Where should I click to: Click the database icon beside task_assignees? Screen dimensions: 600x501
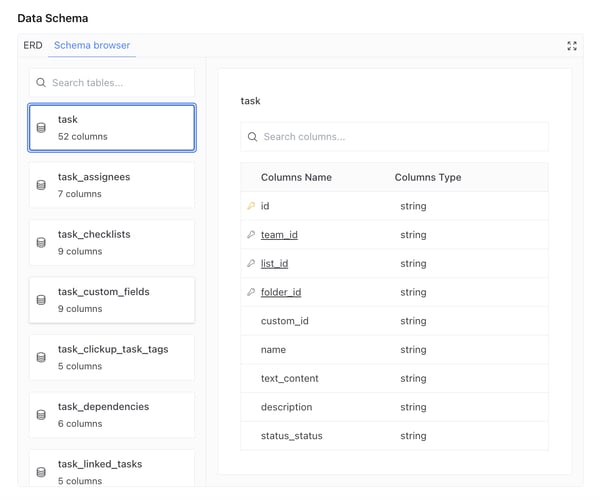coord(41,185)
